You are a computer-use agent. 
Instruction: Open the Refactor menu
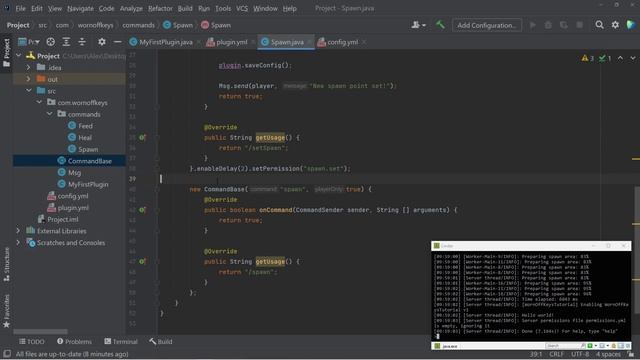[x=160, y=8]
